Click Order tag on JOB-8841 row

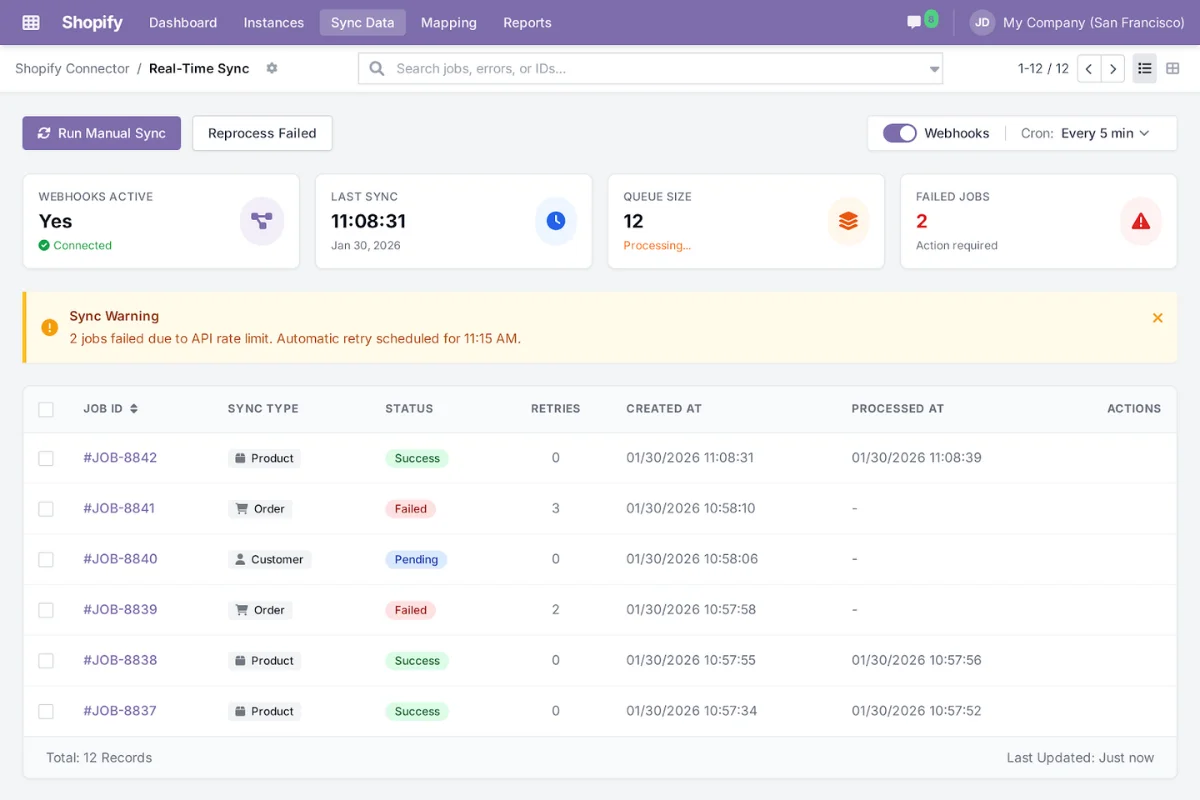click(x=260, y=509)
